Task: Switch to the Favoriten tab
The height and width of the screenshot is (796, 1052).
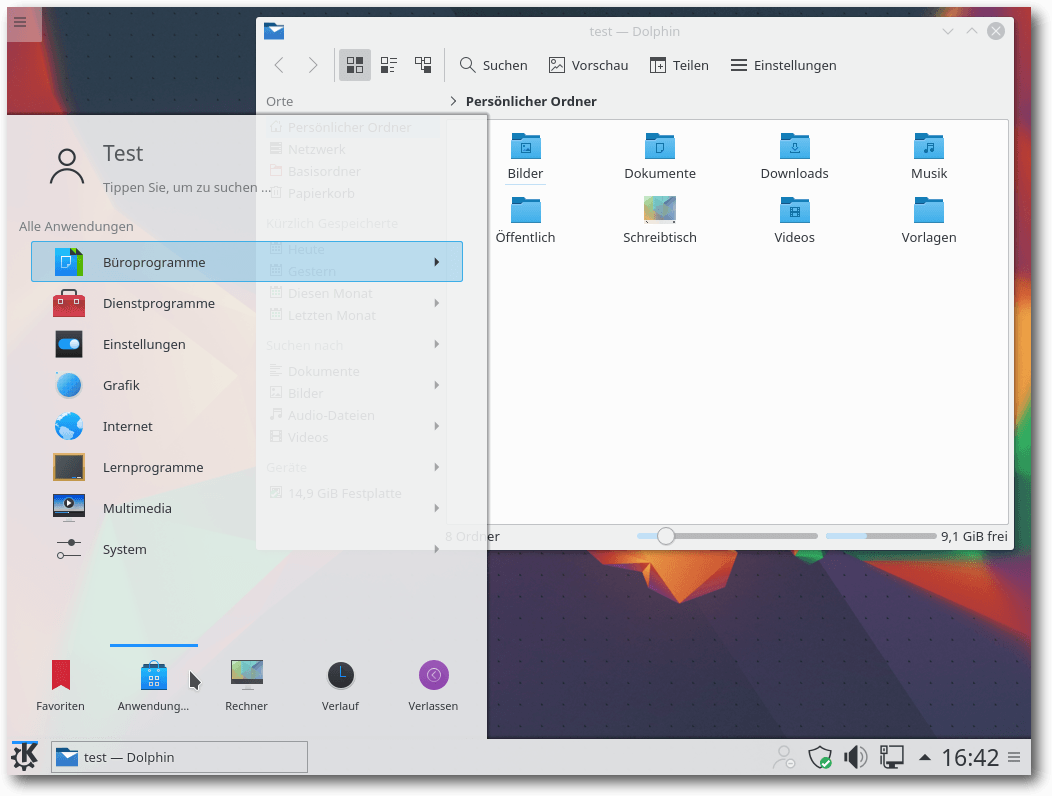Action: pos(60,685)
